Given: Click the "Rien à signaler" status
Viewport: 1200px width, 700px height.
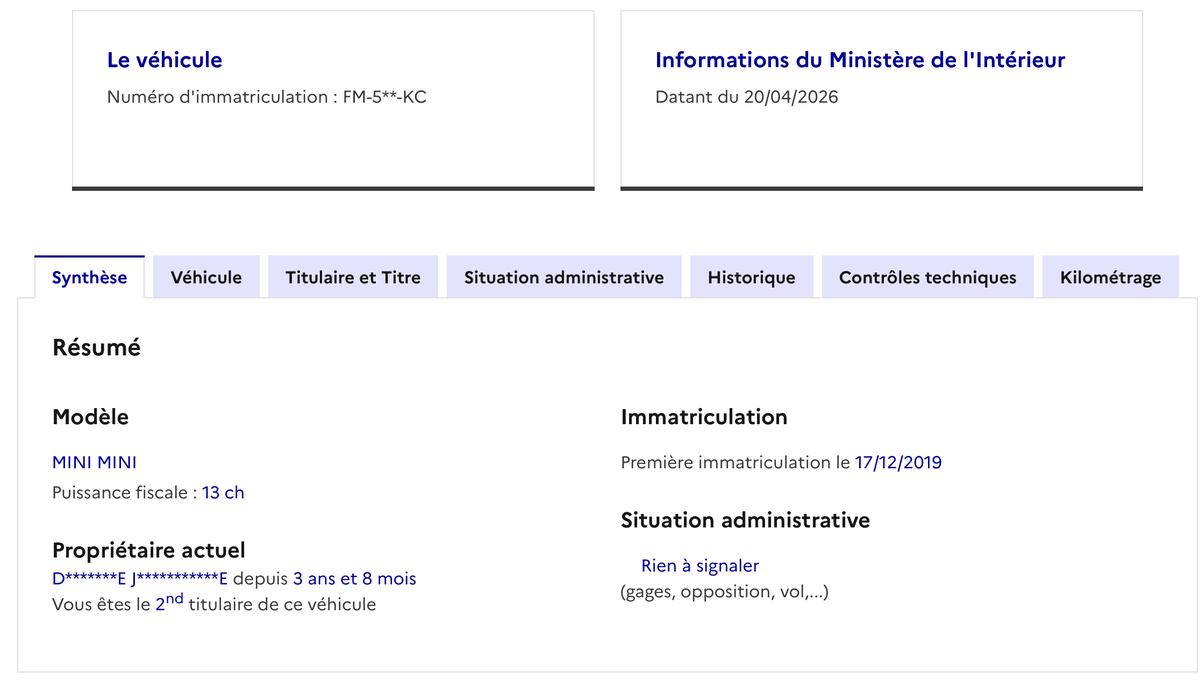Looking at the screenshot, I should (x=700, y=565).
